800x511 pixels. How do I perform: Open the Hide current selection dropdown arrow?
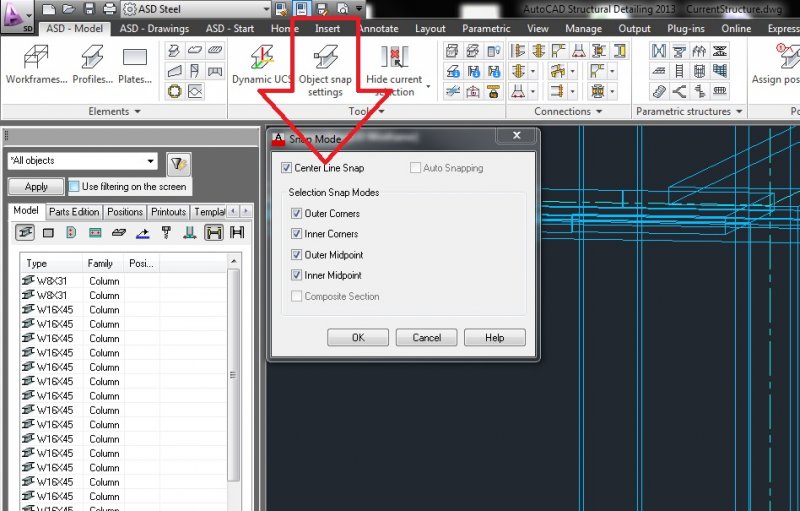click(x=428, y=86)
